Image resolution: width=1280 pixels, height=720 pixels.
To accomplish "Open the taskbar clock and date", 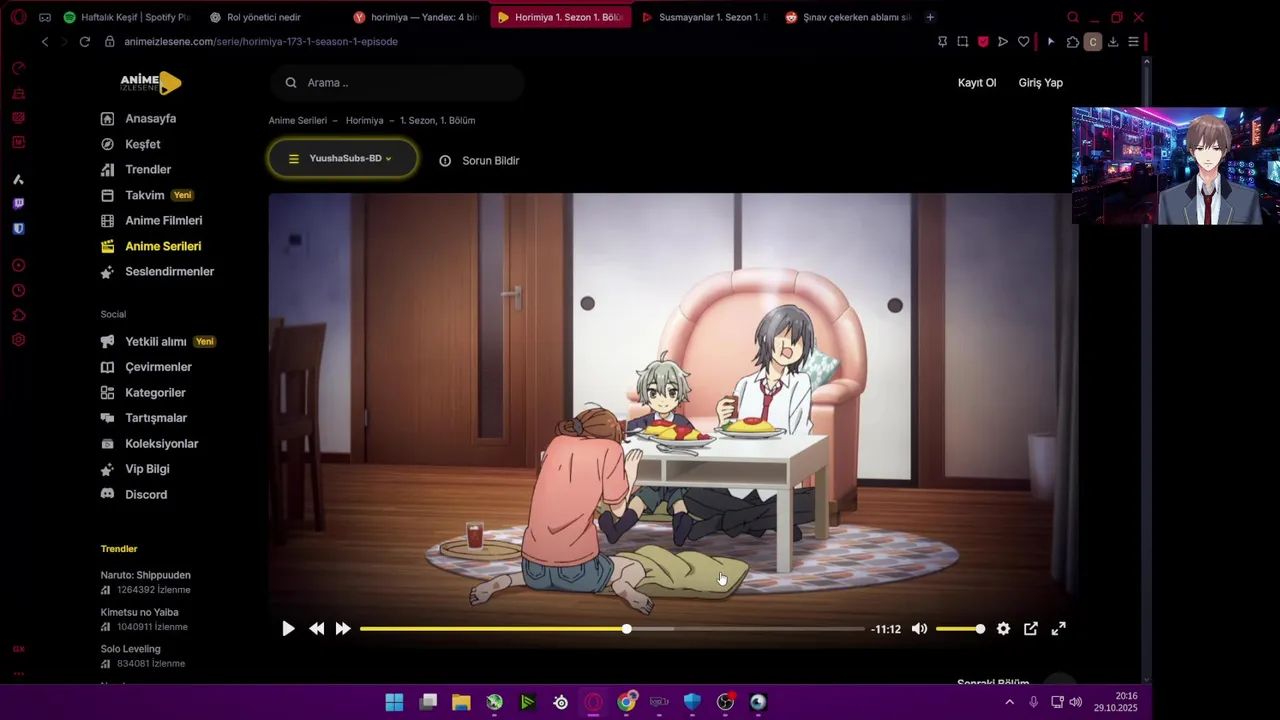I will (x=1115, y=702).
